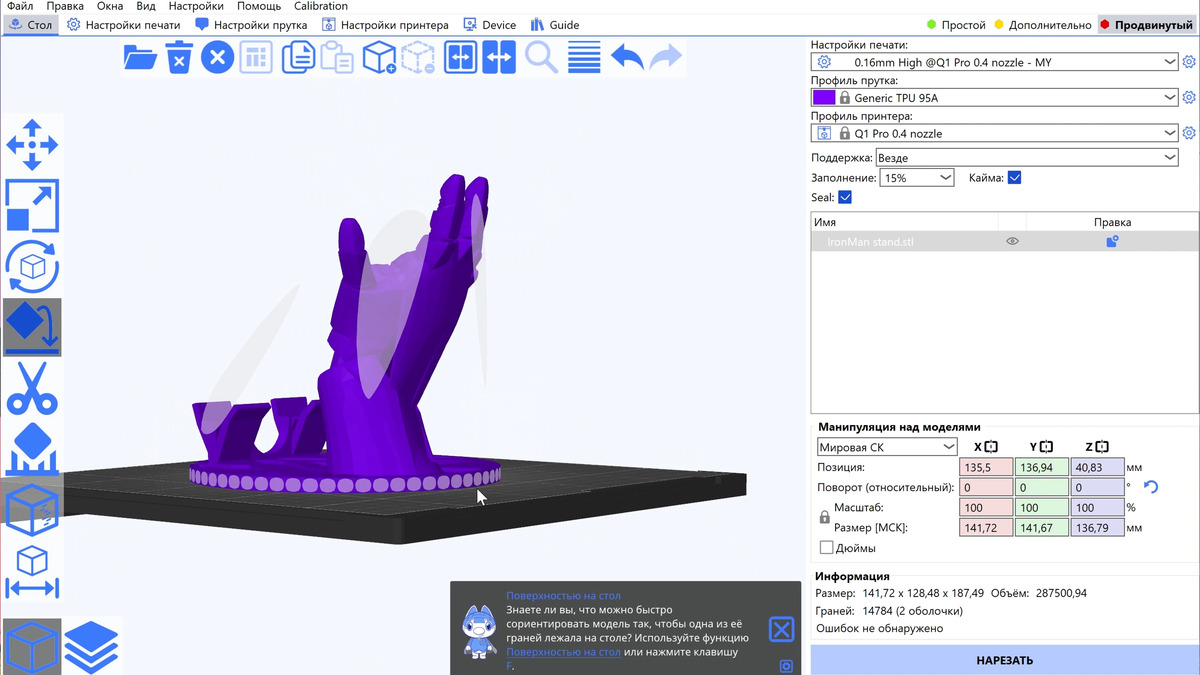This screenshot has width=1200, height=675.
Task: Switch to layers preview view icon
Action: pyautogui.click(x=92, y=646)
